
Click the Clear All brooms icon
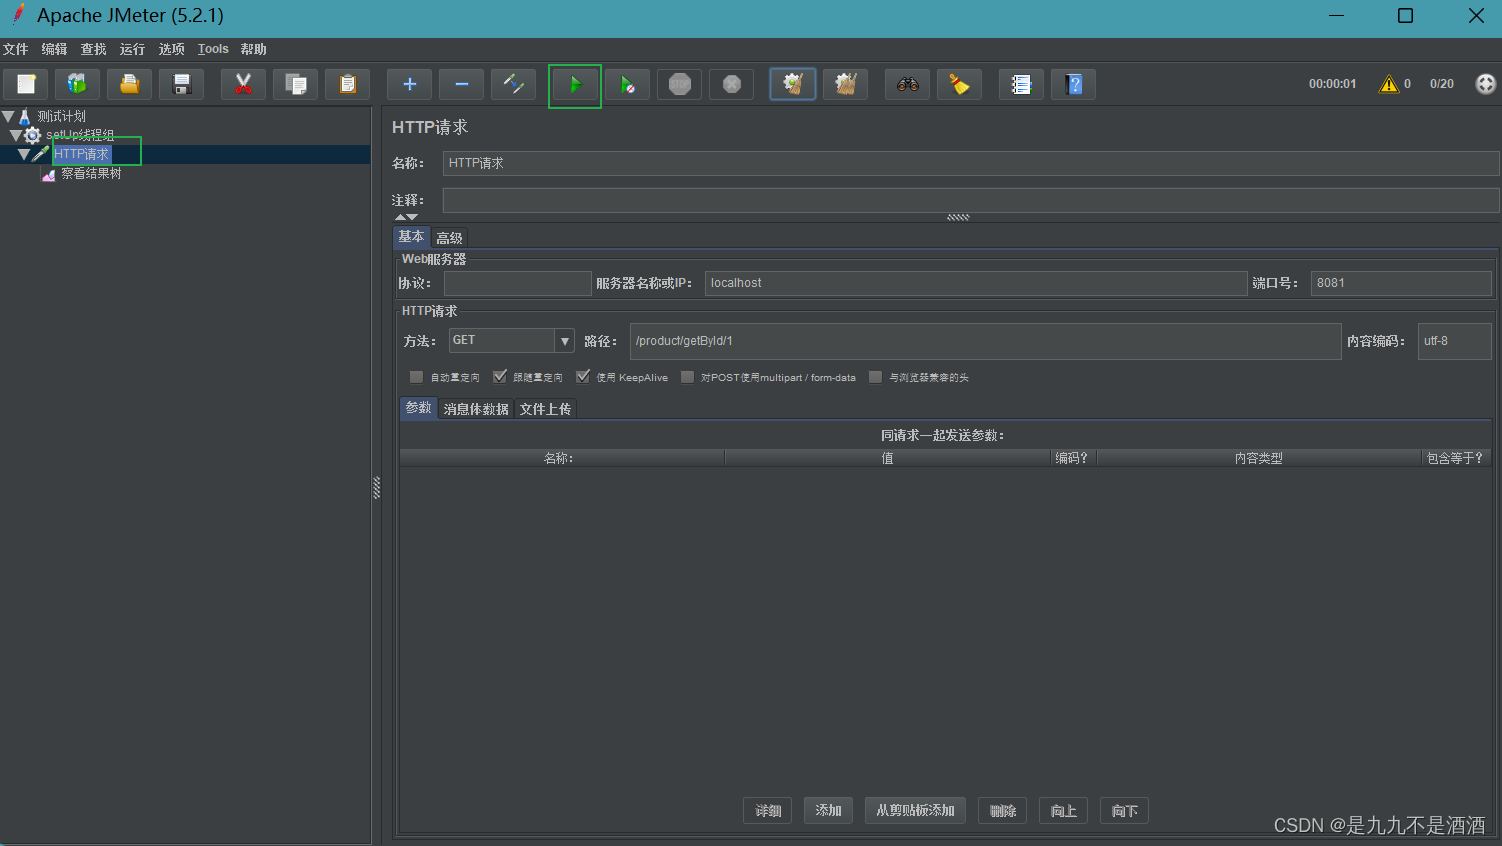(x=846, y=84)
